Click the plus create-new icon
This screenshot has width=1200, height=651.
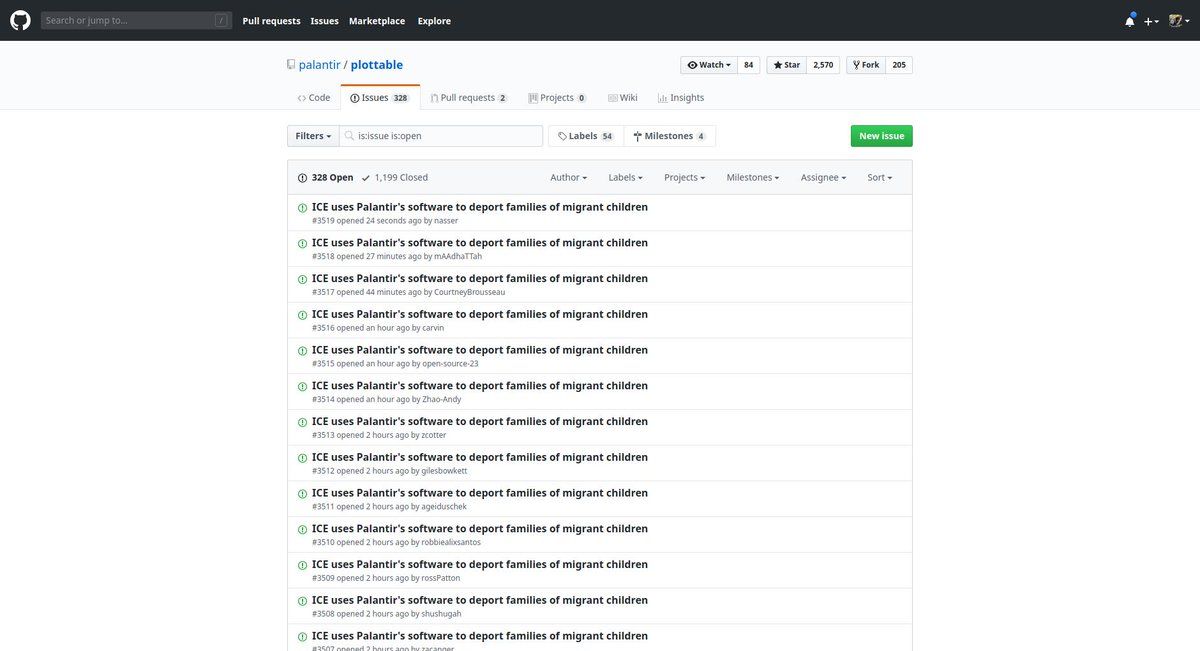[1151, 21]
